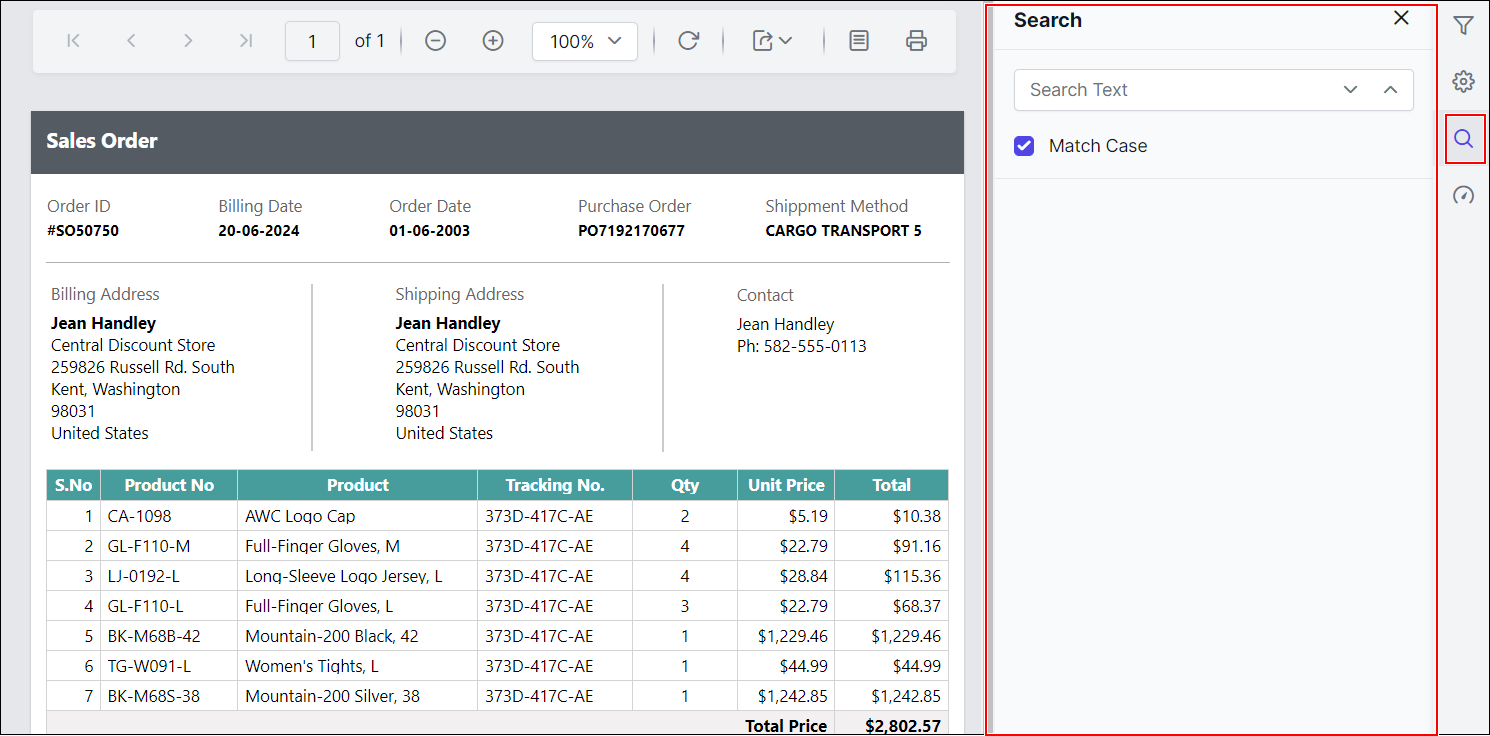Go to the next report page
This screenshot has height=736, width=1490.
188,41
